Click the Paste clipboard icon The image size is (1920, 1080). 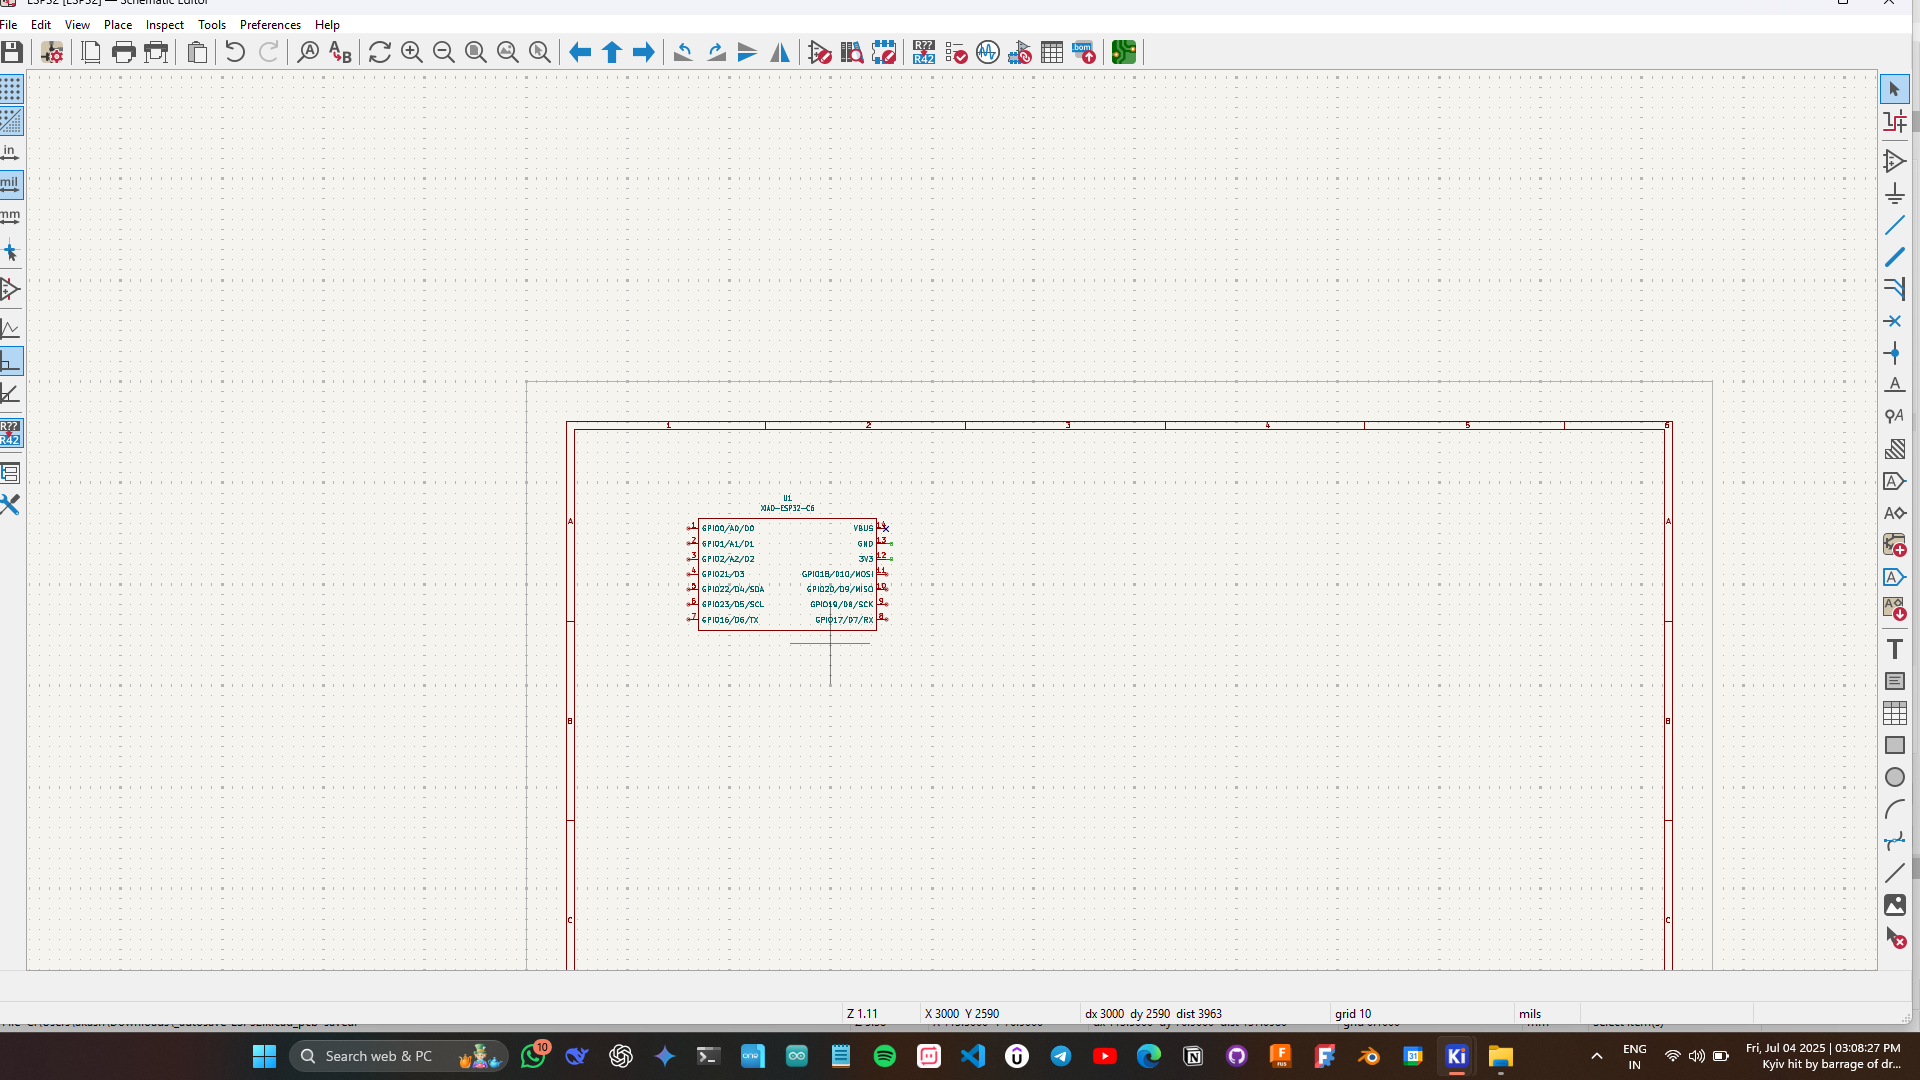point(198,52)
